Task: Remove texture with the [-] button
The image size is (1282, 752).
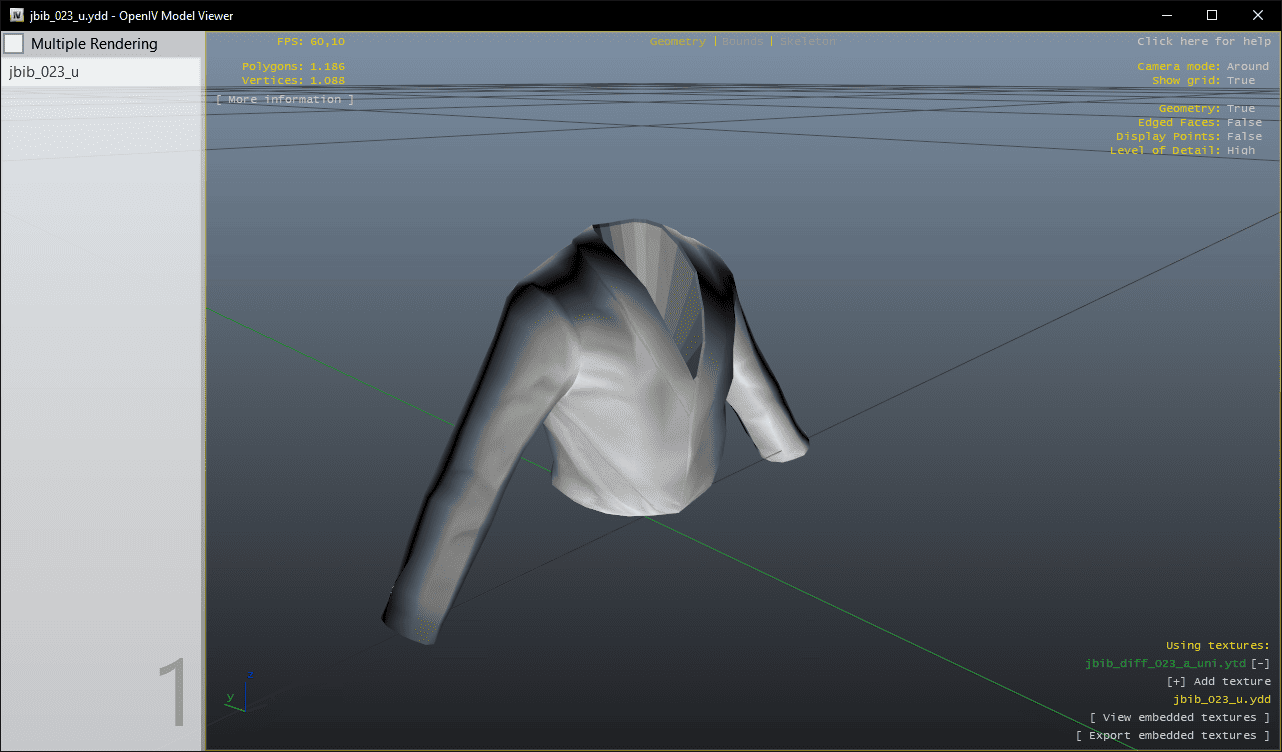Action: [1260, 663]
